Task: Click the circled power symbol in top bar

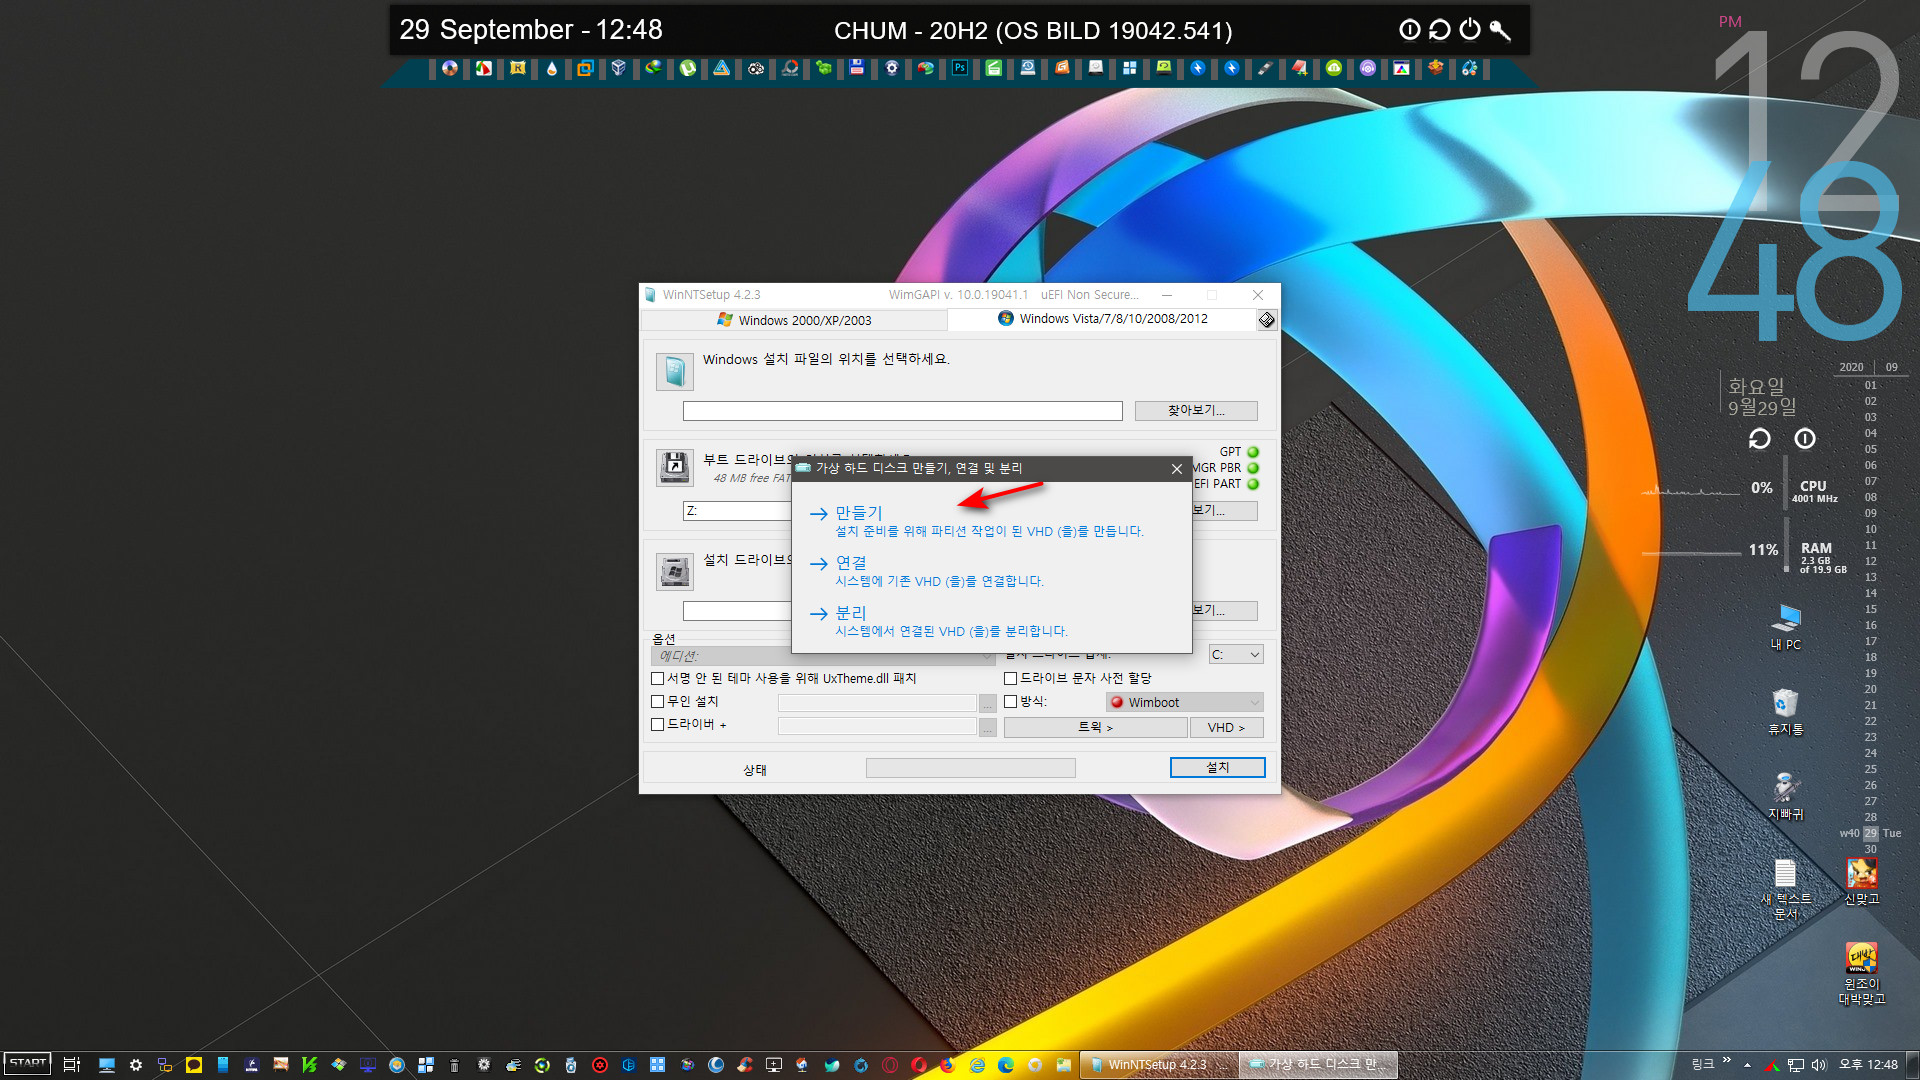Action: click(1410, 30)
